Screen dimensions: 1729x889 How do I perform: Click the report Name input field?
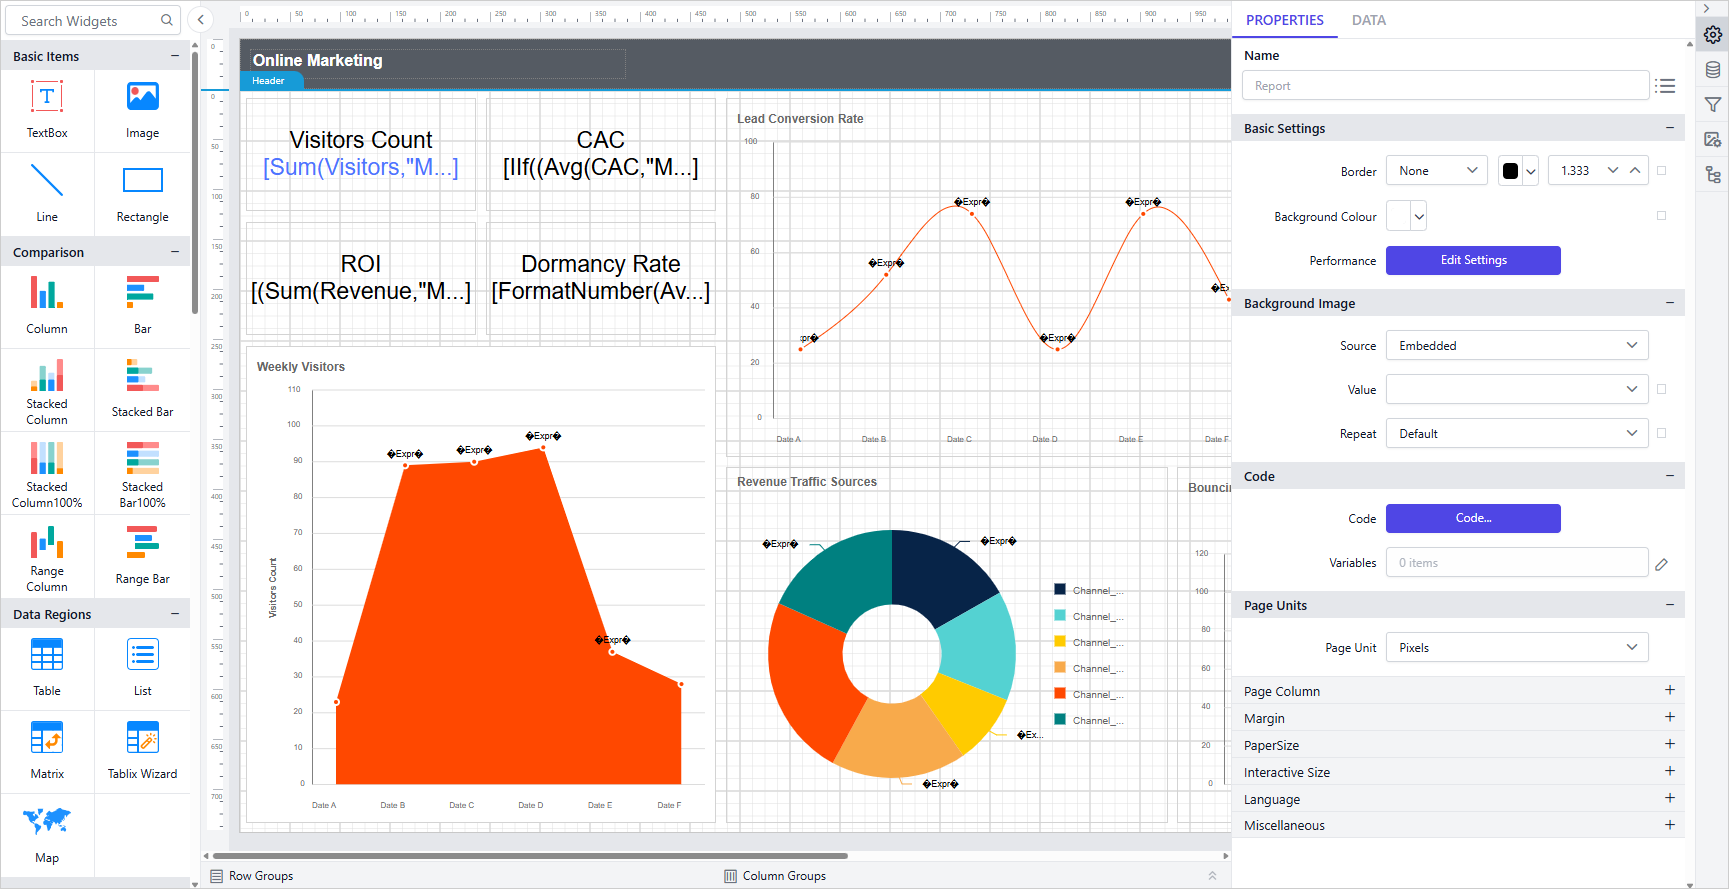1445,86
